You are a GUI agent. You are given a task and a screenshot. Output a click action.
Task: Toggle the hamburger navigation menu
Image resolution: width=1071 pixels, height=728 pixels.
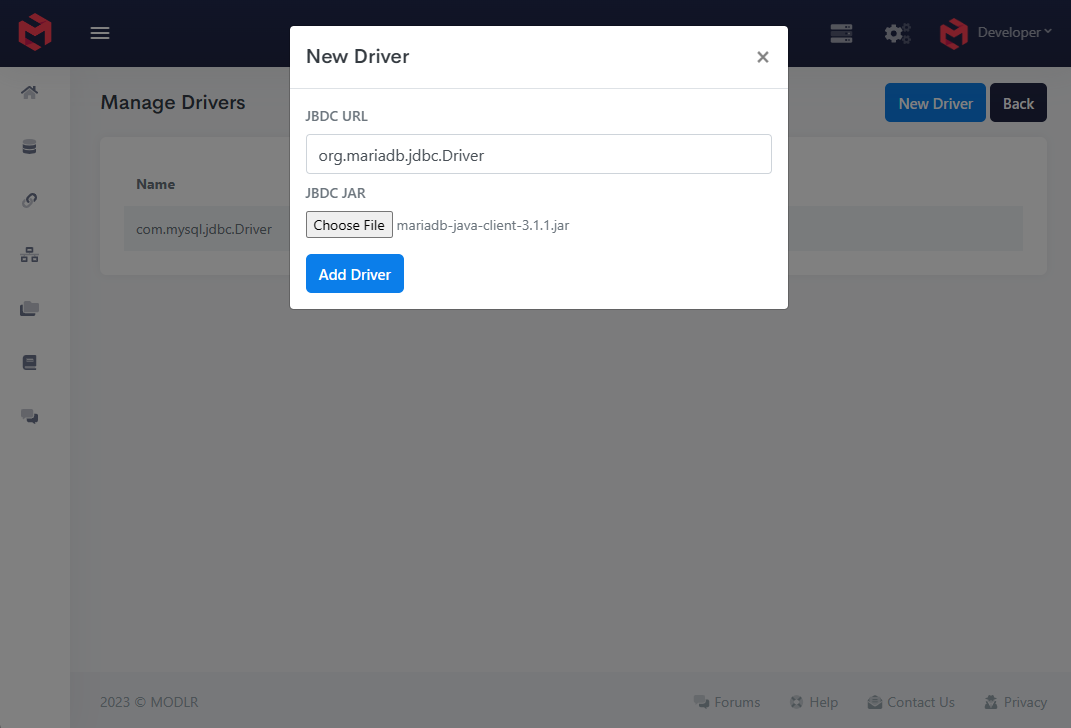[99, 32]
